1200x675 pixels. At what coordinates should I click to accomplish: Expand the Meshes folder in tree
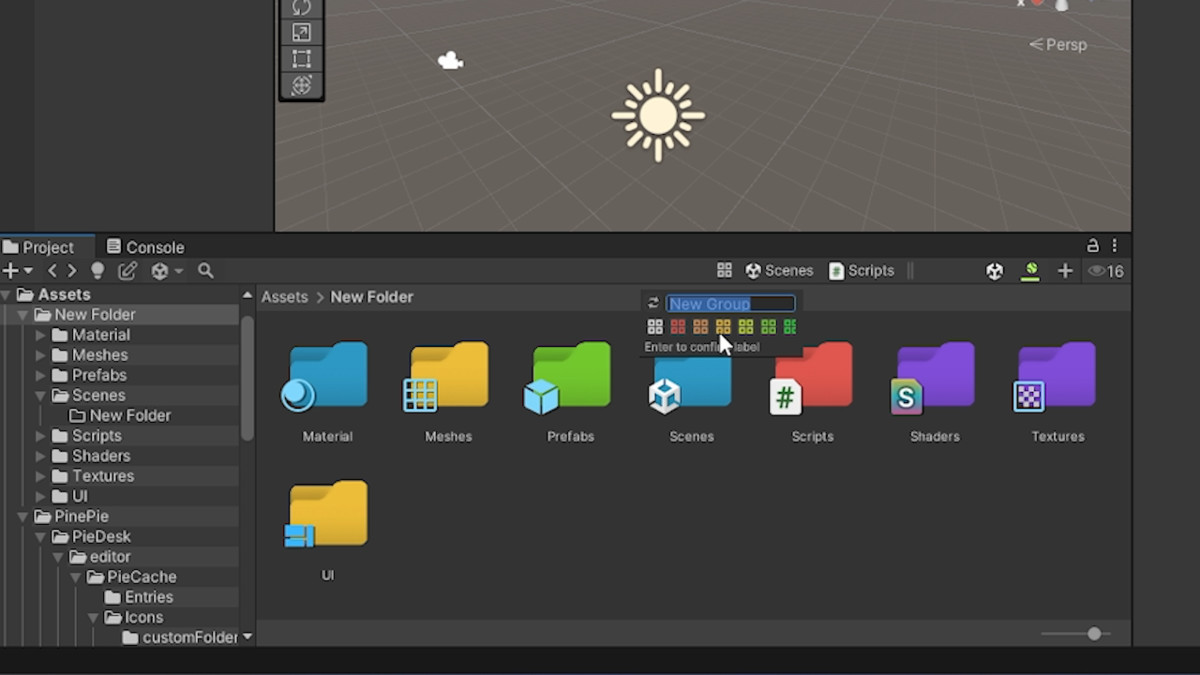41,355
